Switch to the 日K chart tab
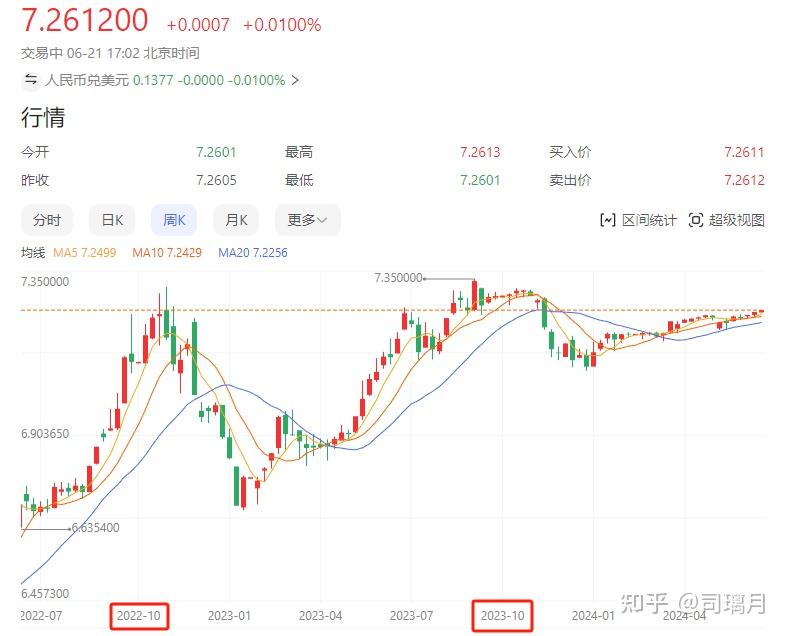788x636 pixels. click(x=112, y=220)
